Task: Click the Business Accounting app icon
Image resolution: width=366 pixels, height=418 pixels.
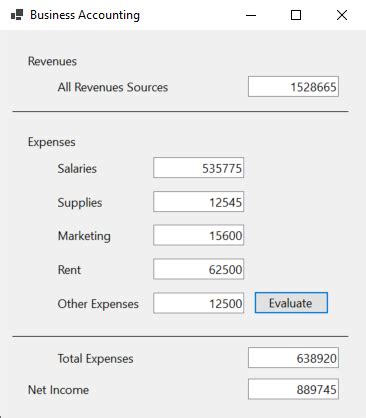Action: pos(17,15)
